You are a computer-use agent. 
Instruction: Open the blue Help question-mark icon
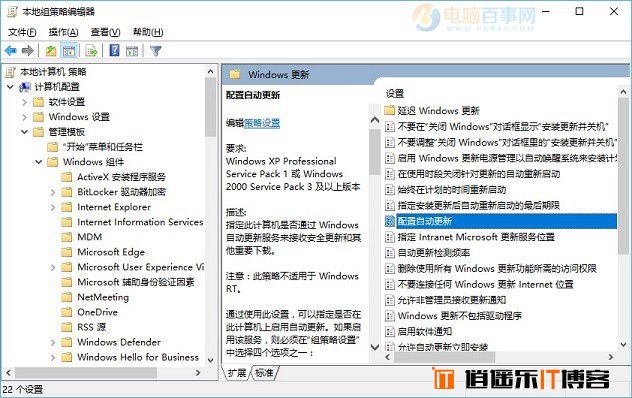click(114, 50)
